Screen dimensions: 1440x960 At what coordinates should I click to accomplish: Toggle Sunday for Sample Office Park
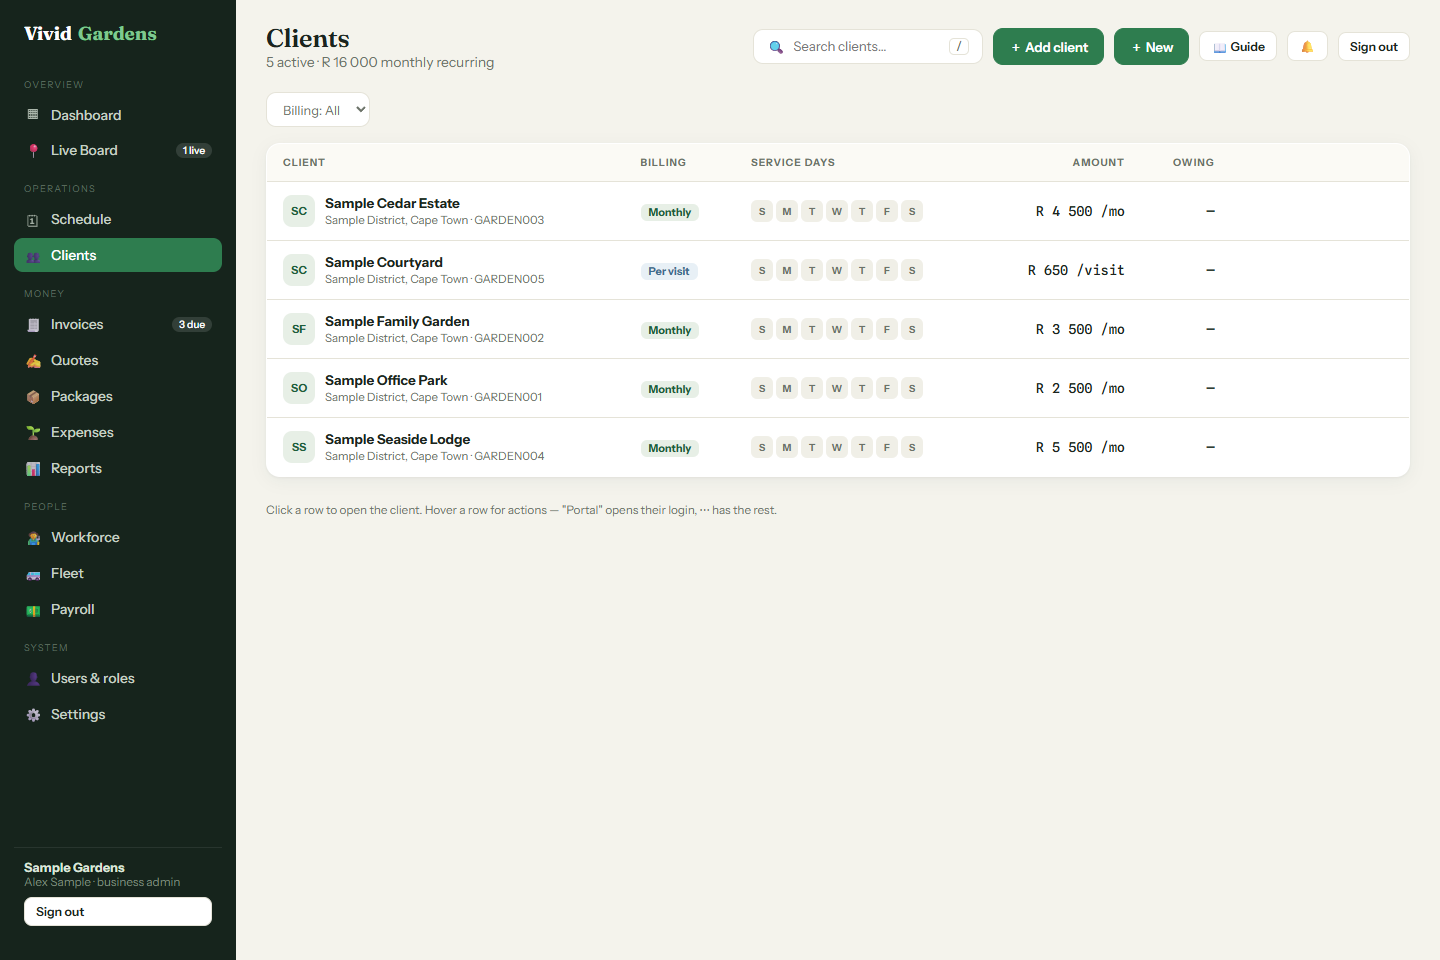[762, 388]
